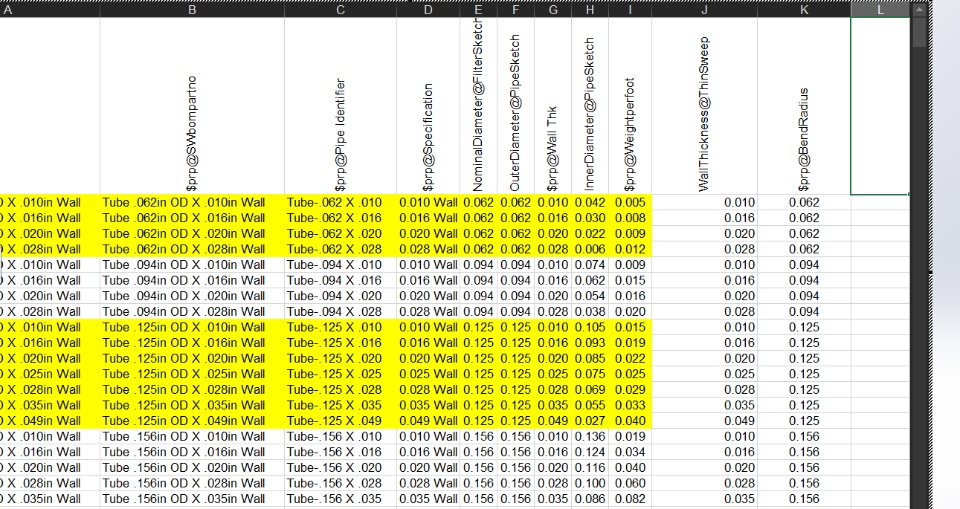Click the InnerDiameter@PipeSketch header cell

tap(590, 106)
